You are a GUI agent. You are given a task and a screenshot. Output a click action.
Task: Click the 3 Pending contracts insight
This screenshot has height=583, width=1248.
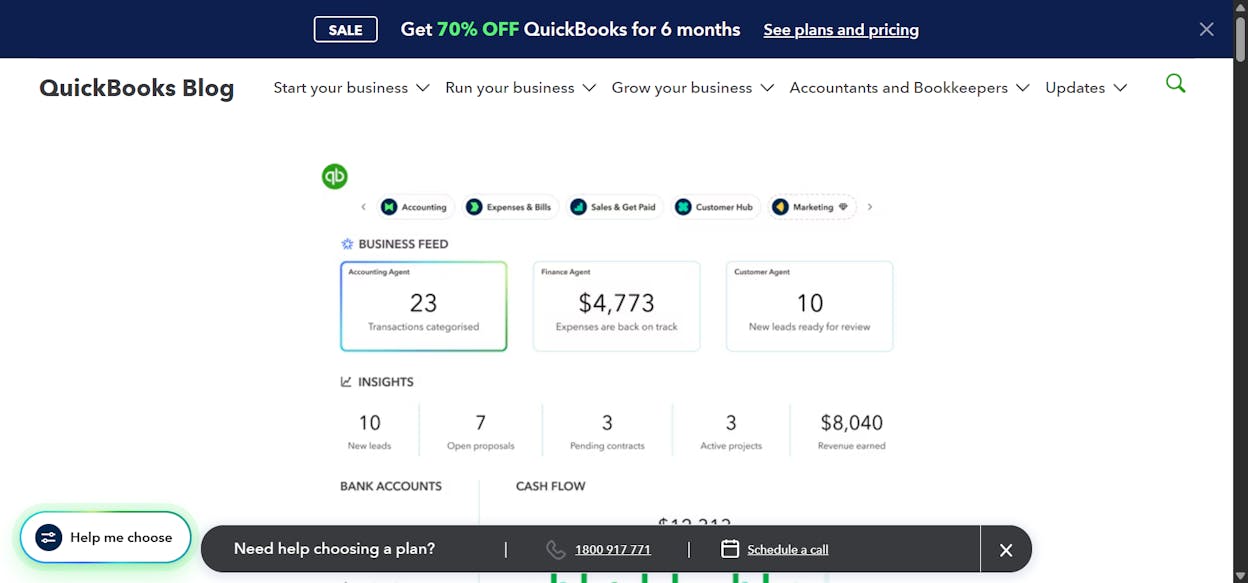tap(607, 431)
